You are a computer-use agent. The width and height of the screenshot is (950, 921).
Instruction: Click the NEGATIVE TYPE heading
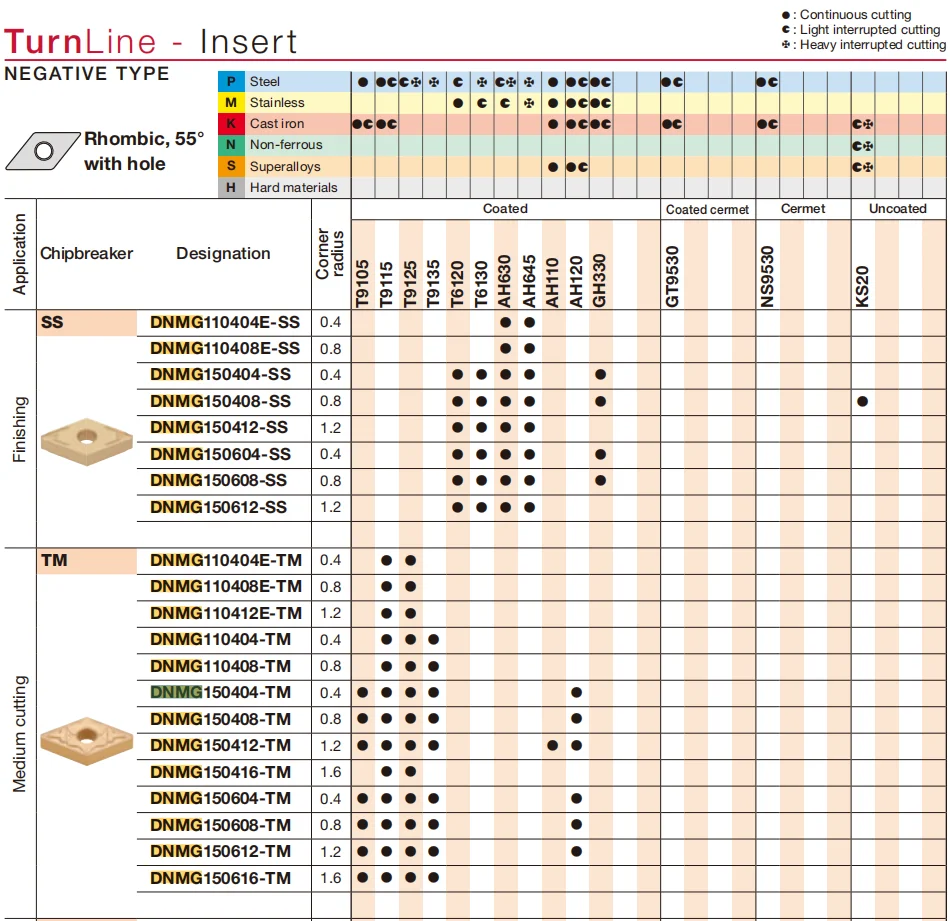87,74
